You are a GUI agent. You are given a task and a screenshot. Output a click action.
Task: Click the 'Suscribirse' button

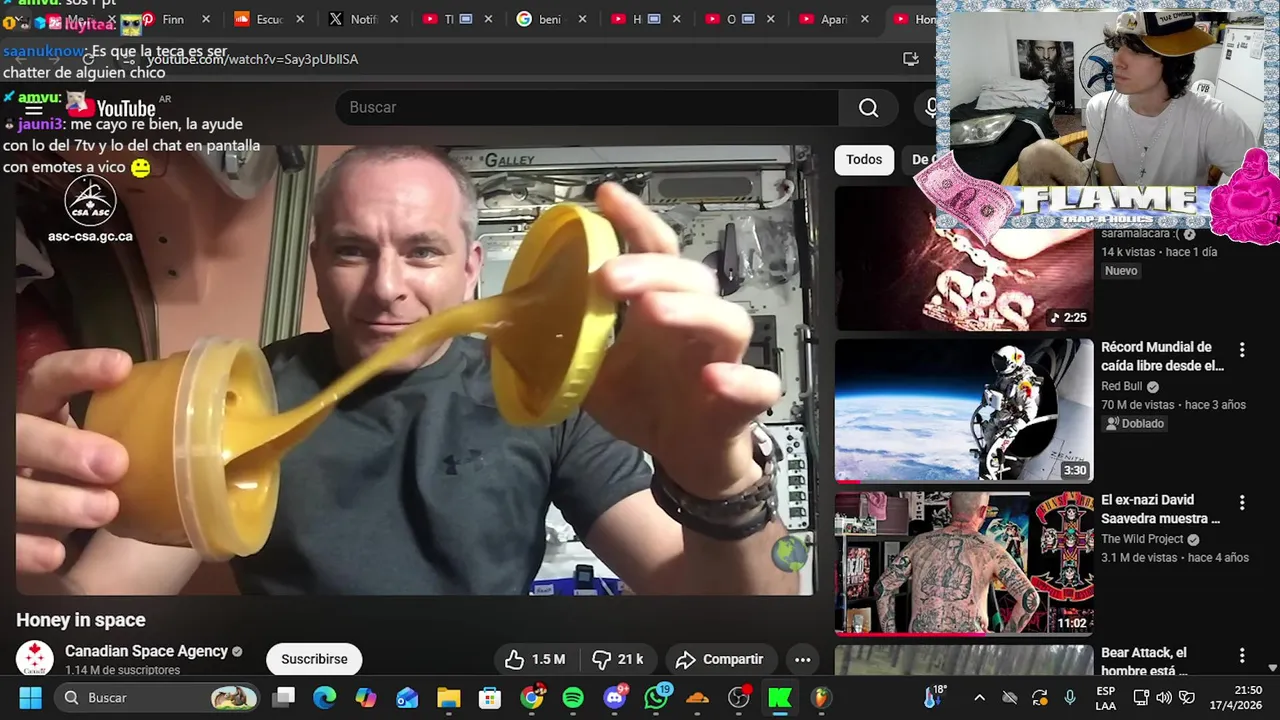pos(314,659)
